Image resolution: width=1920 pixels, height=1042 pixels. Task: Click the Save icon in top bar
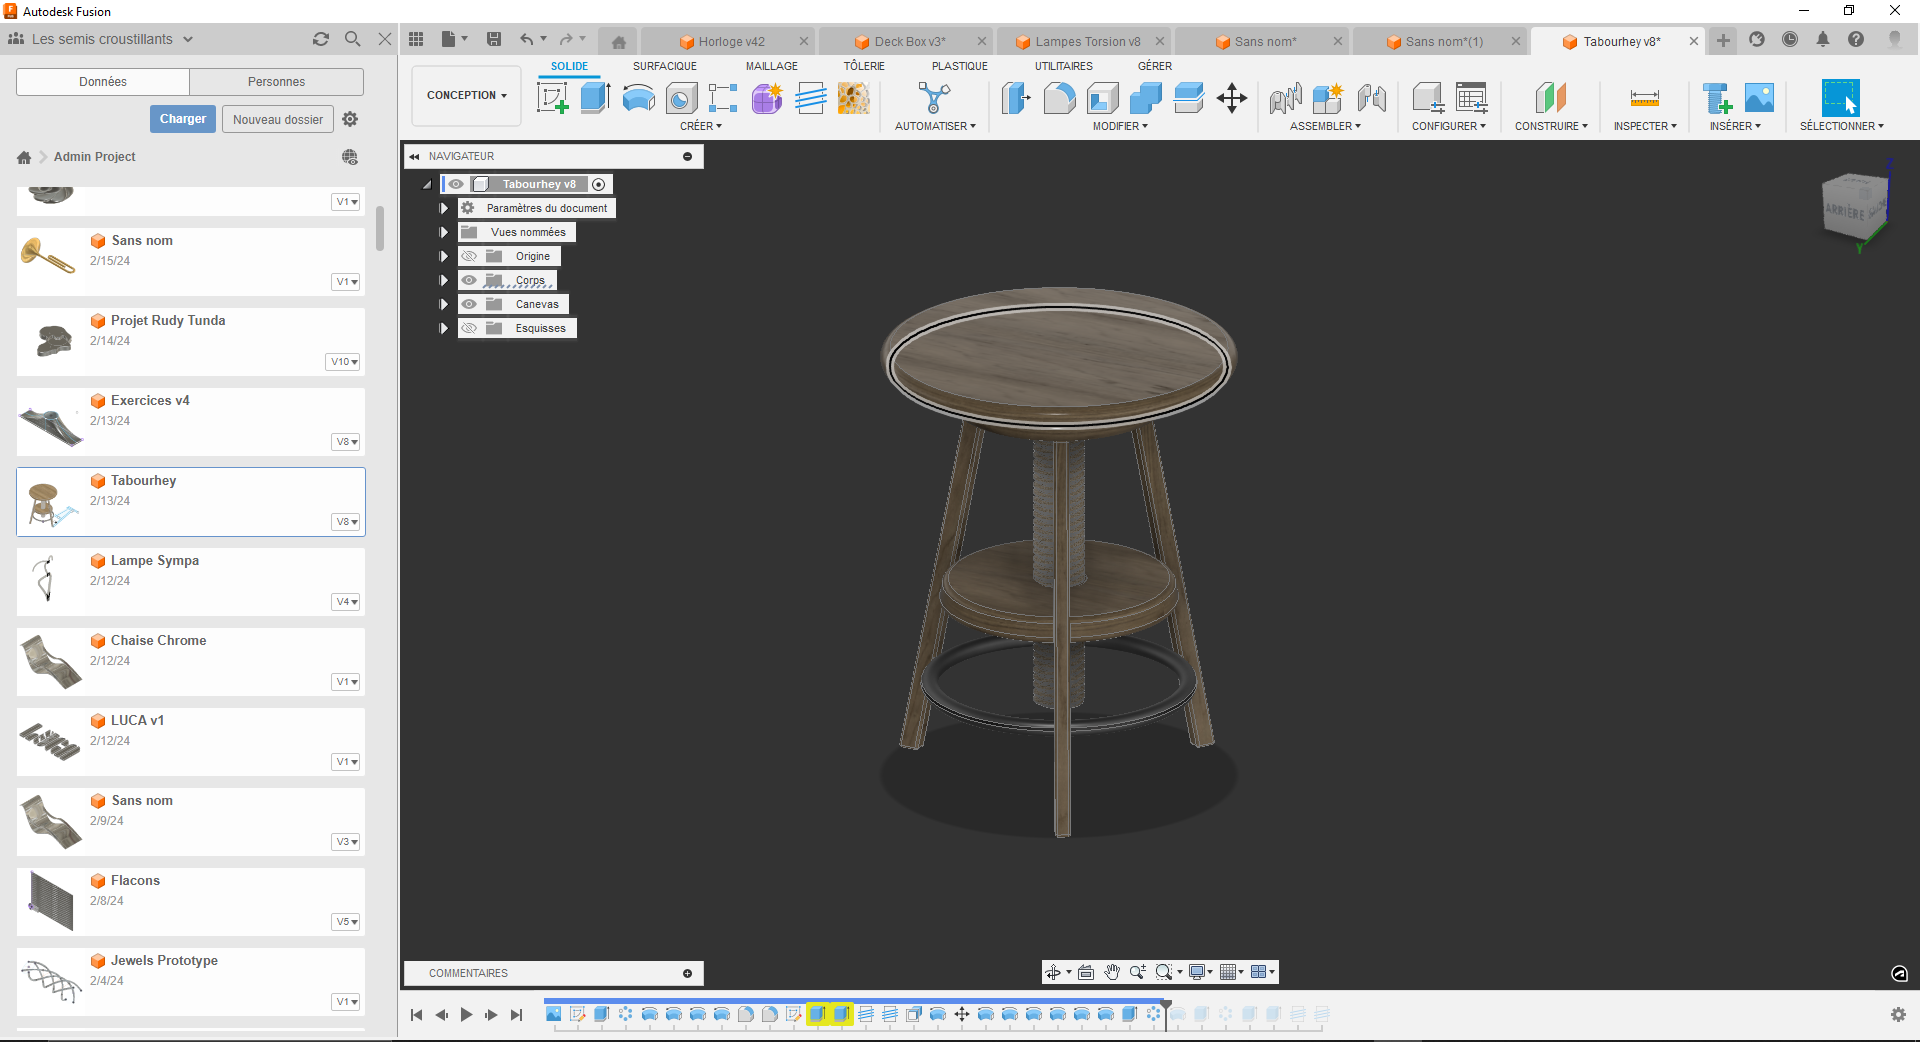tap(494, 39)
